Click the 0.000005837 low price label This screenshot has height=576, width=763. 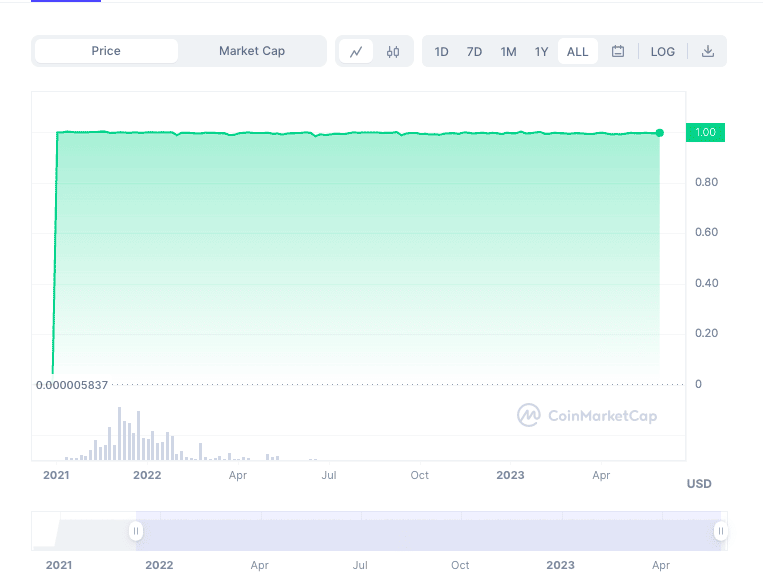point(72,385)
